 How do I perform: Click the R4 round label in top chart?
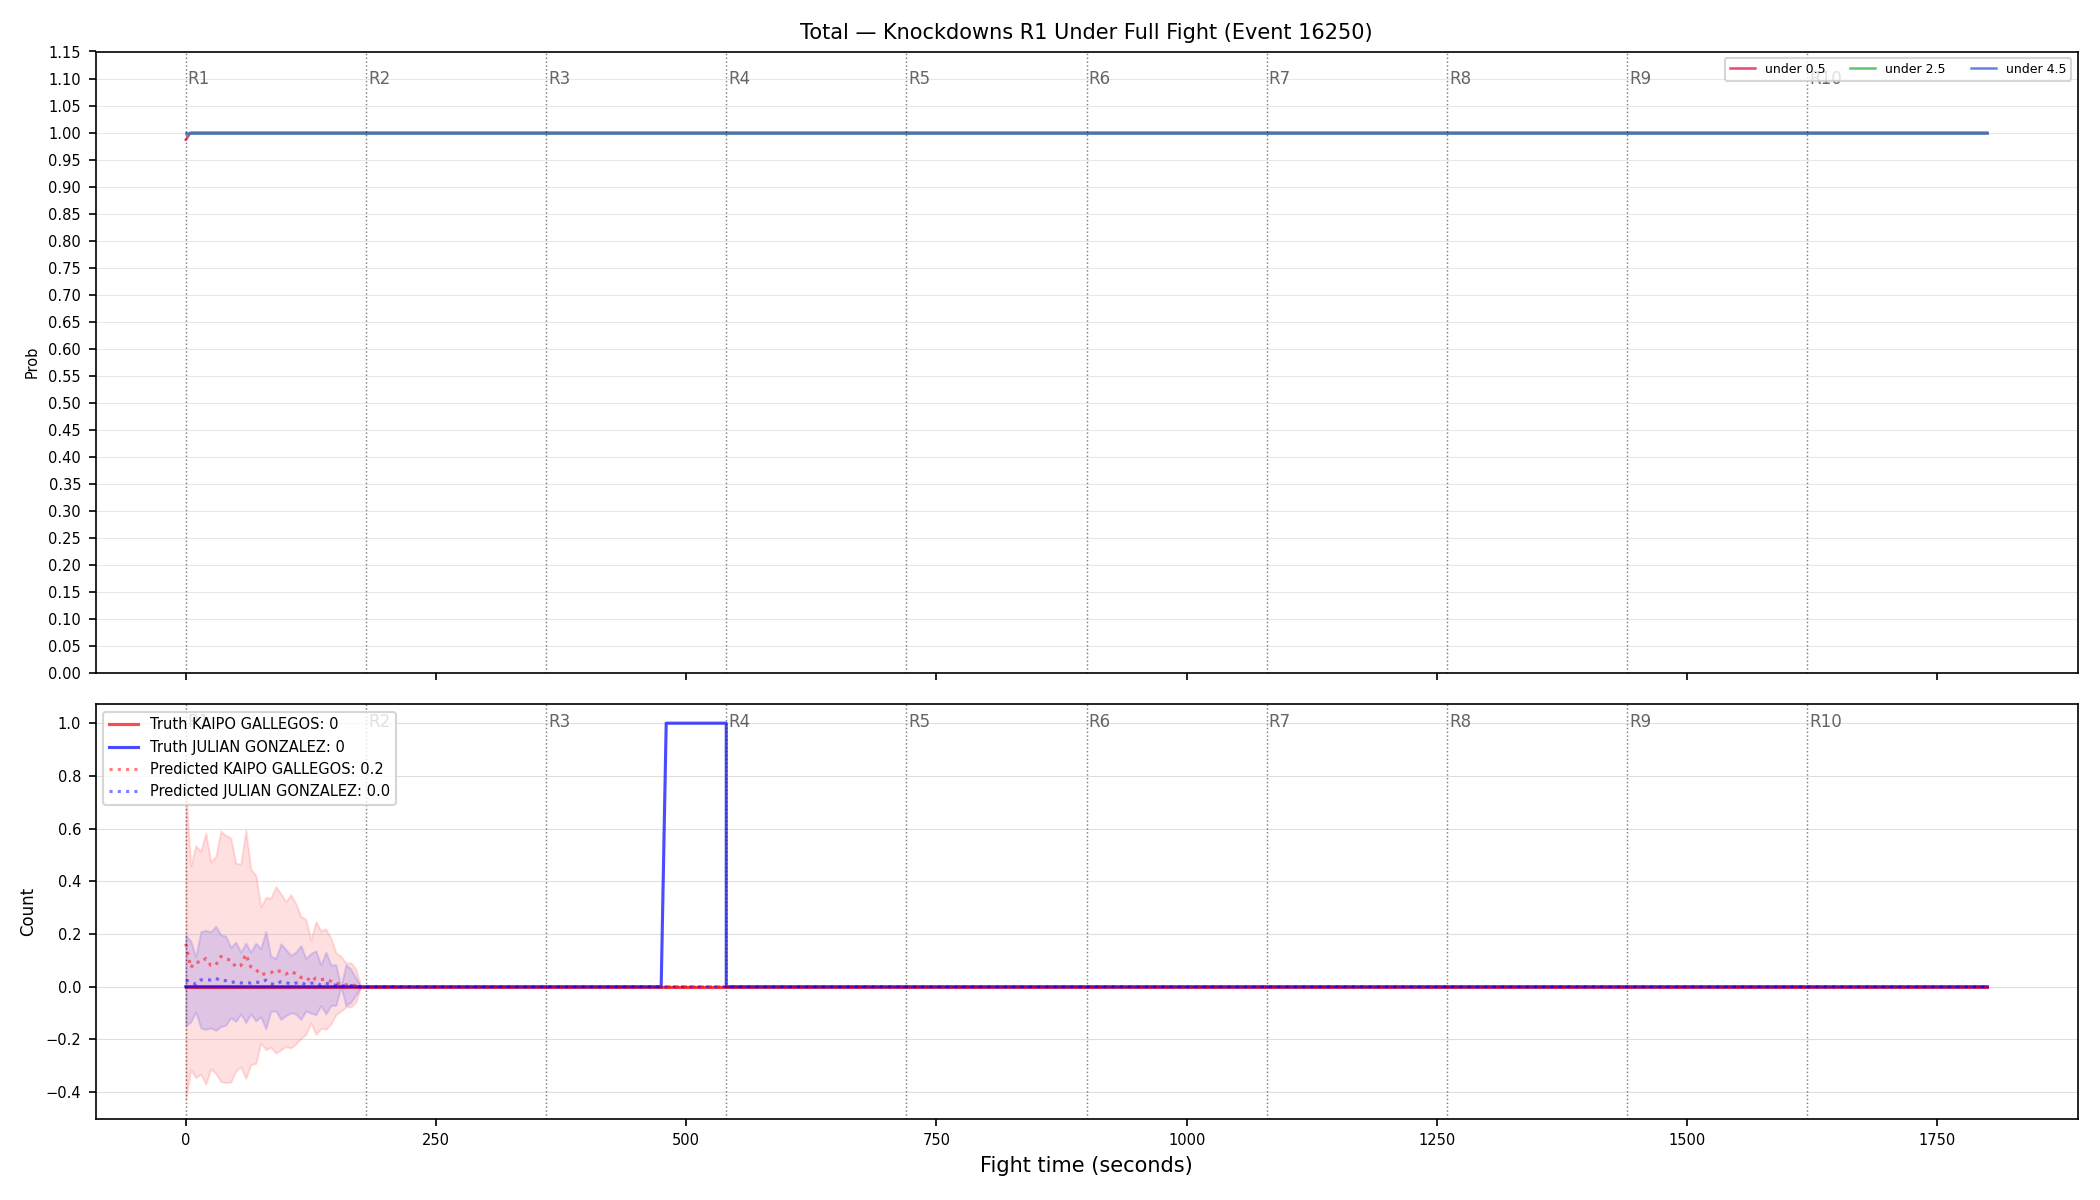point(739,78)
